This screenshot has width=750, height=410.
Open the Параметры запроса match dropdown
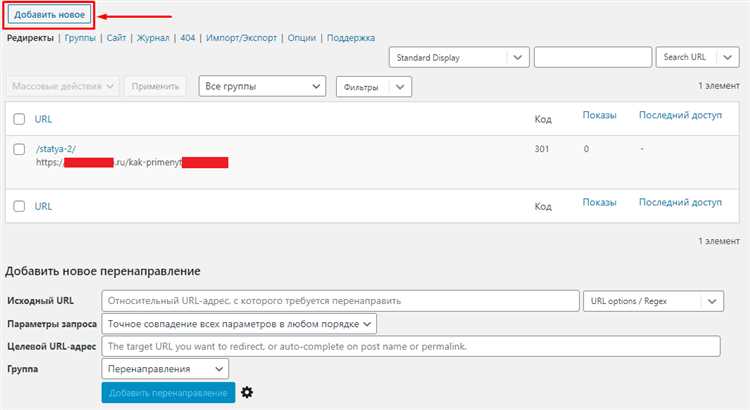click(239, 324)
